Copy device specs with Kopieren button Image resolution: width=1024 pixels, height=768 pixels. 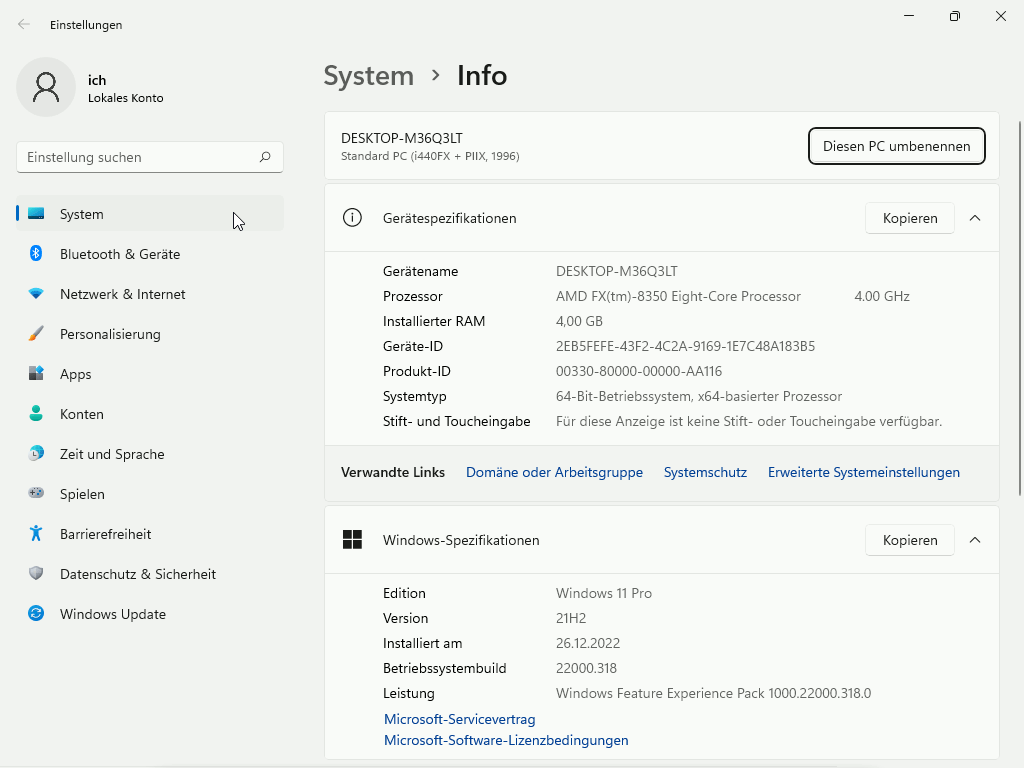909,218
